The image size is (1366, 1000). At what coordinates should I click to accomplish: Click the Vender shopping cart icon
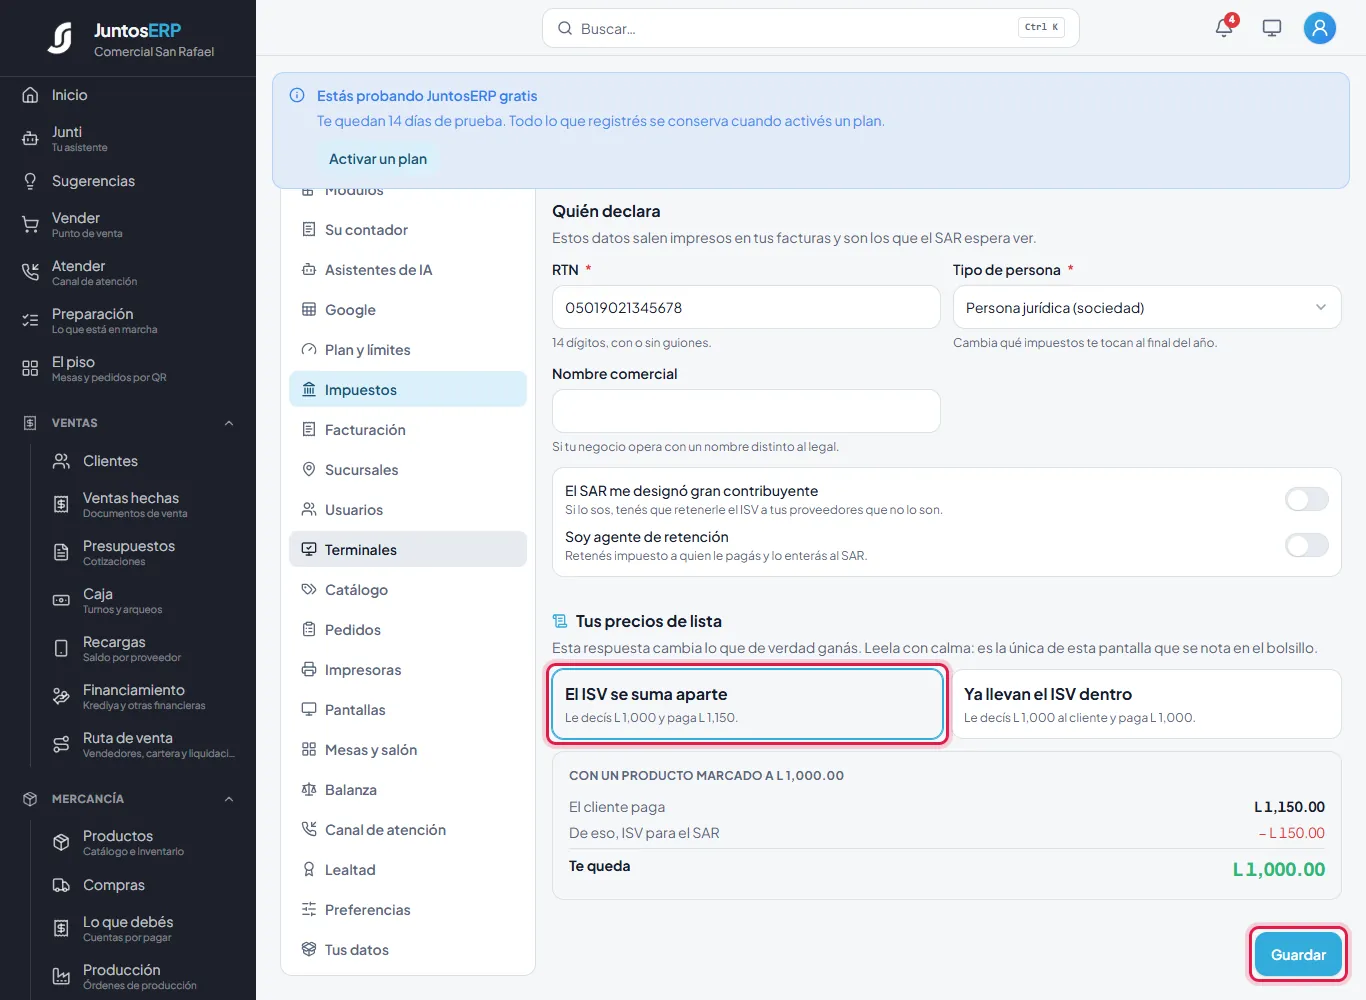(x=30, y=225)
